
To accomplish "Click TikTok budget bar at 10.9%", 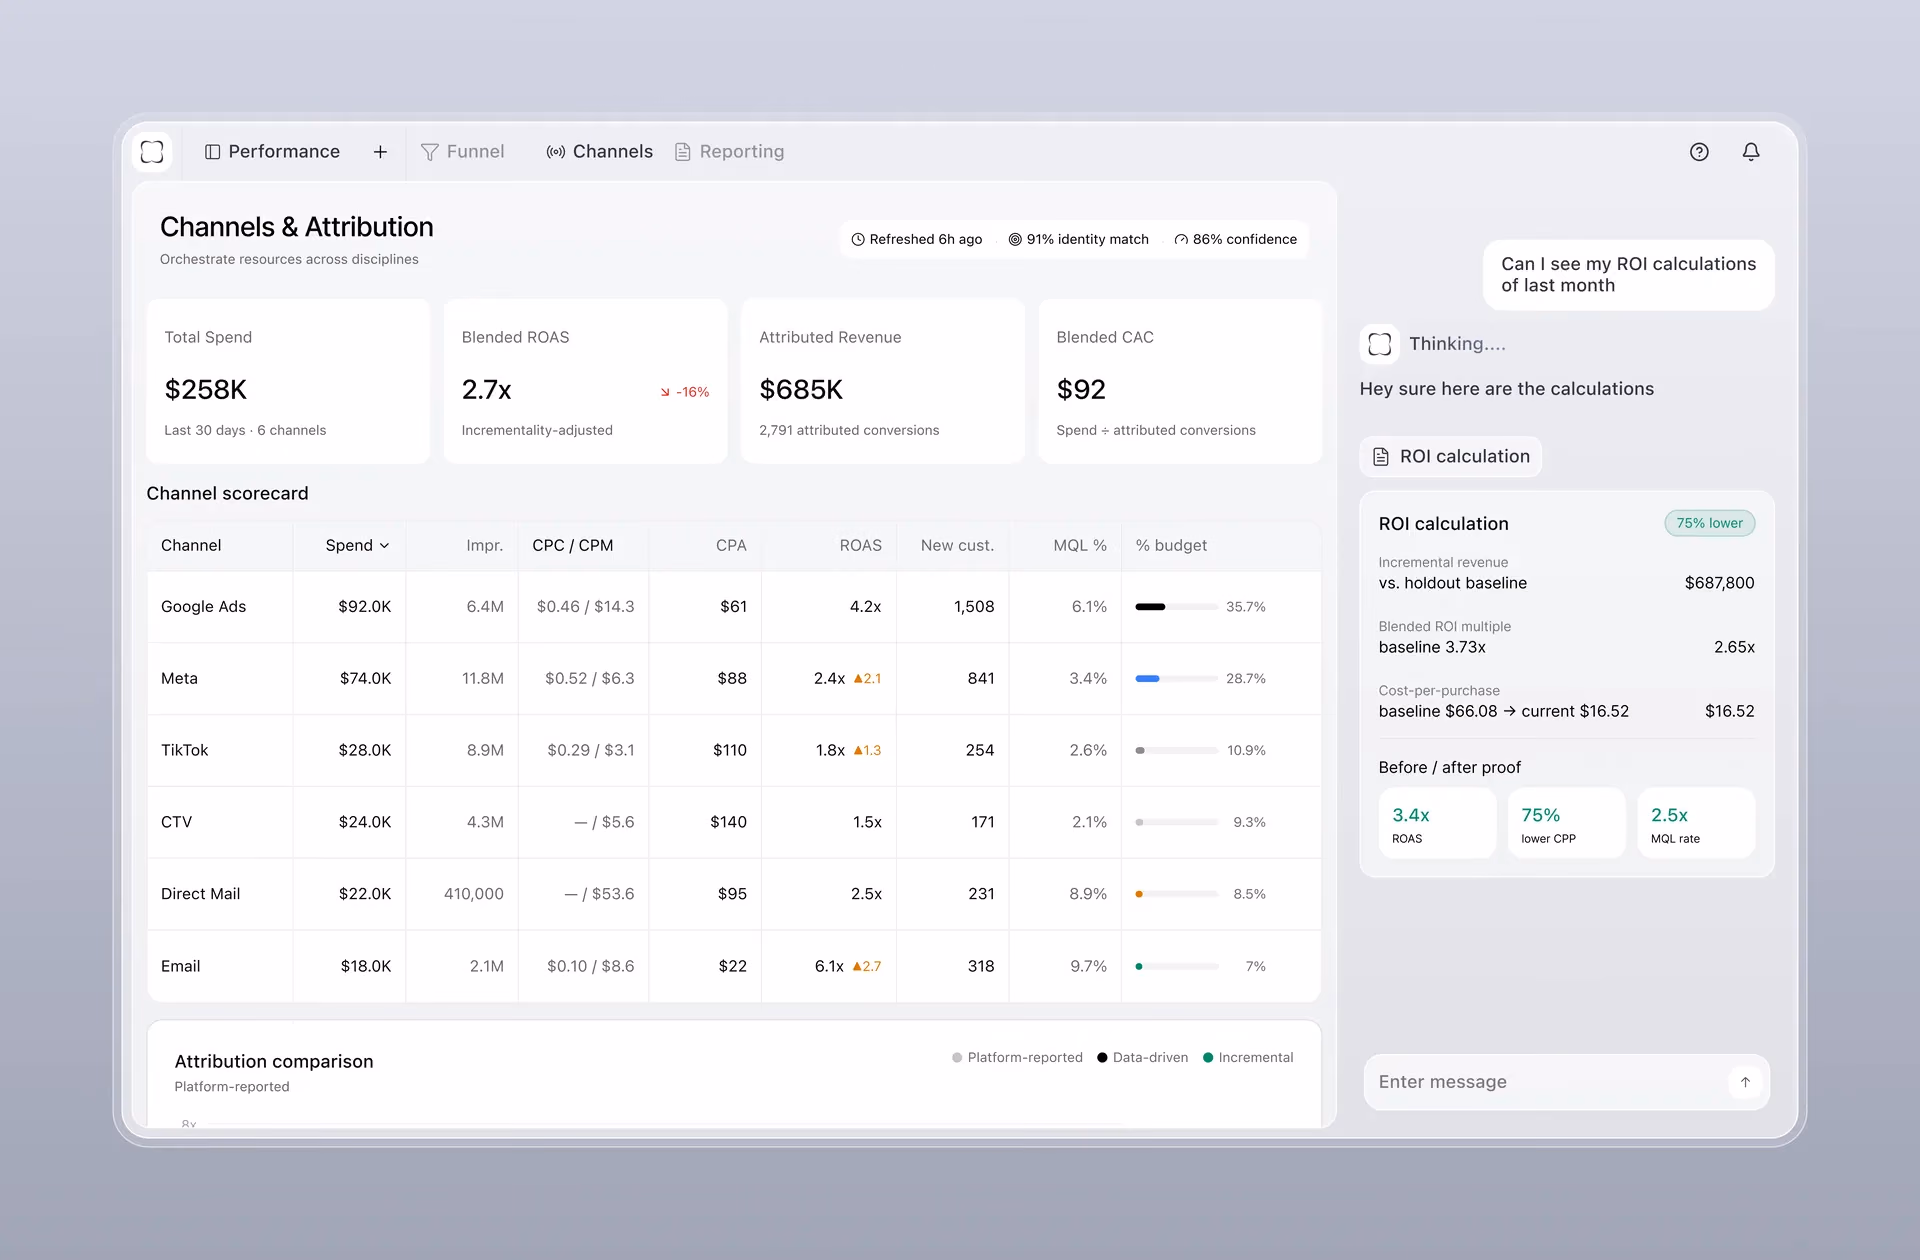I will pyautogui.click(x=1177, y=751).
